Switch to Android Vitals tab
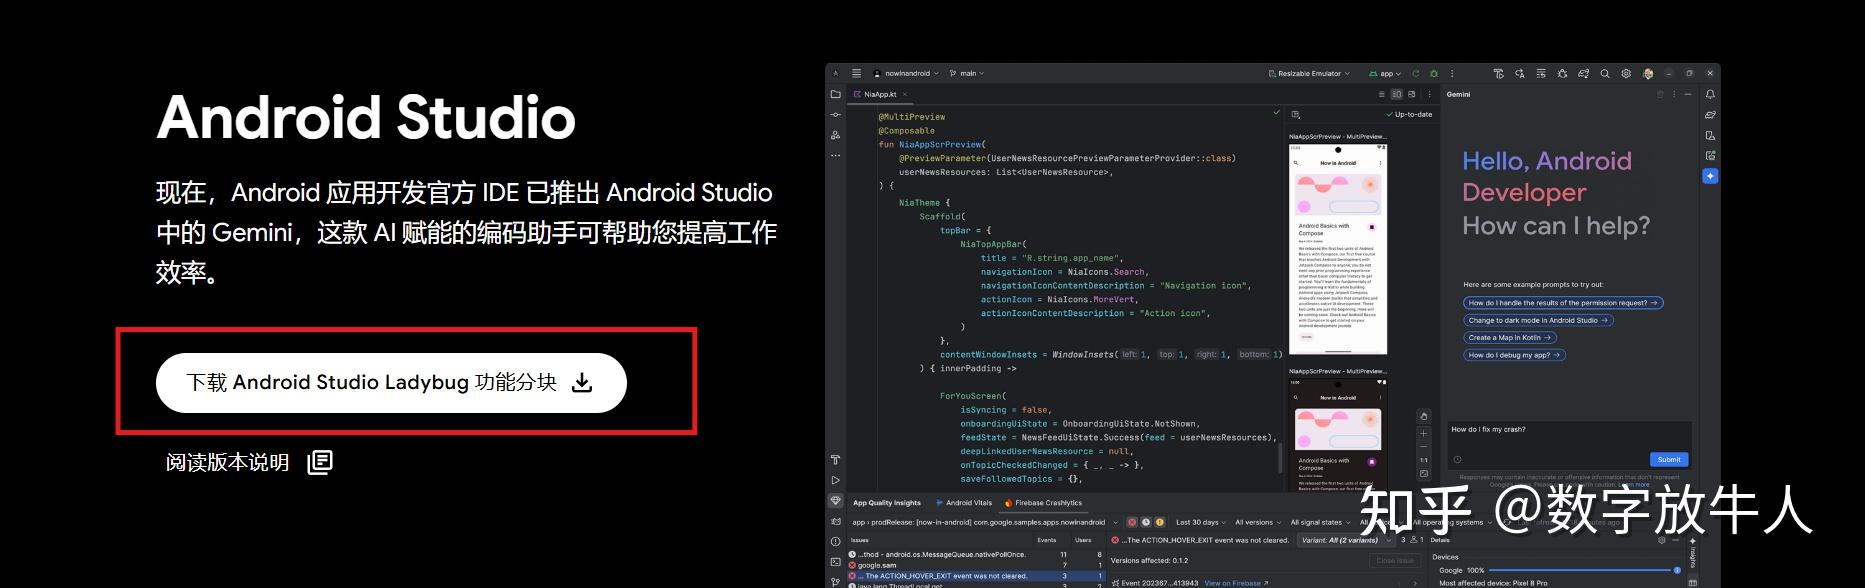The height and width of the screenshot is (588, 1865). click(963, 503)
